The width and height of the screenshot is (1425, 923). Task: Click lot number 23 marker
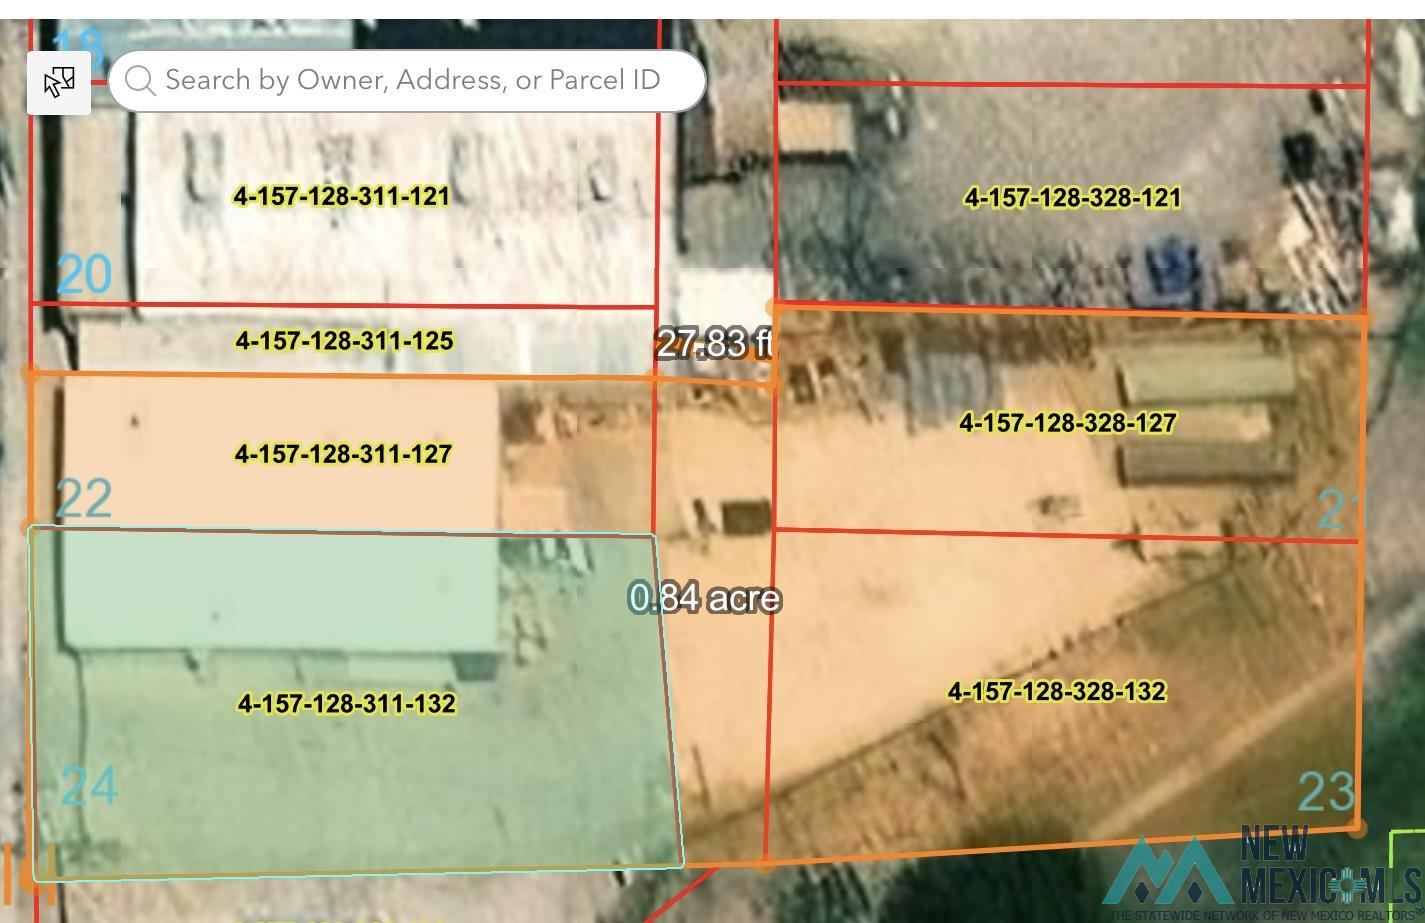coord(1326,791)
